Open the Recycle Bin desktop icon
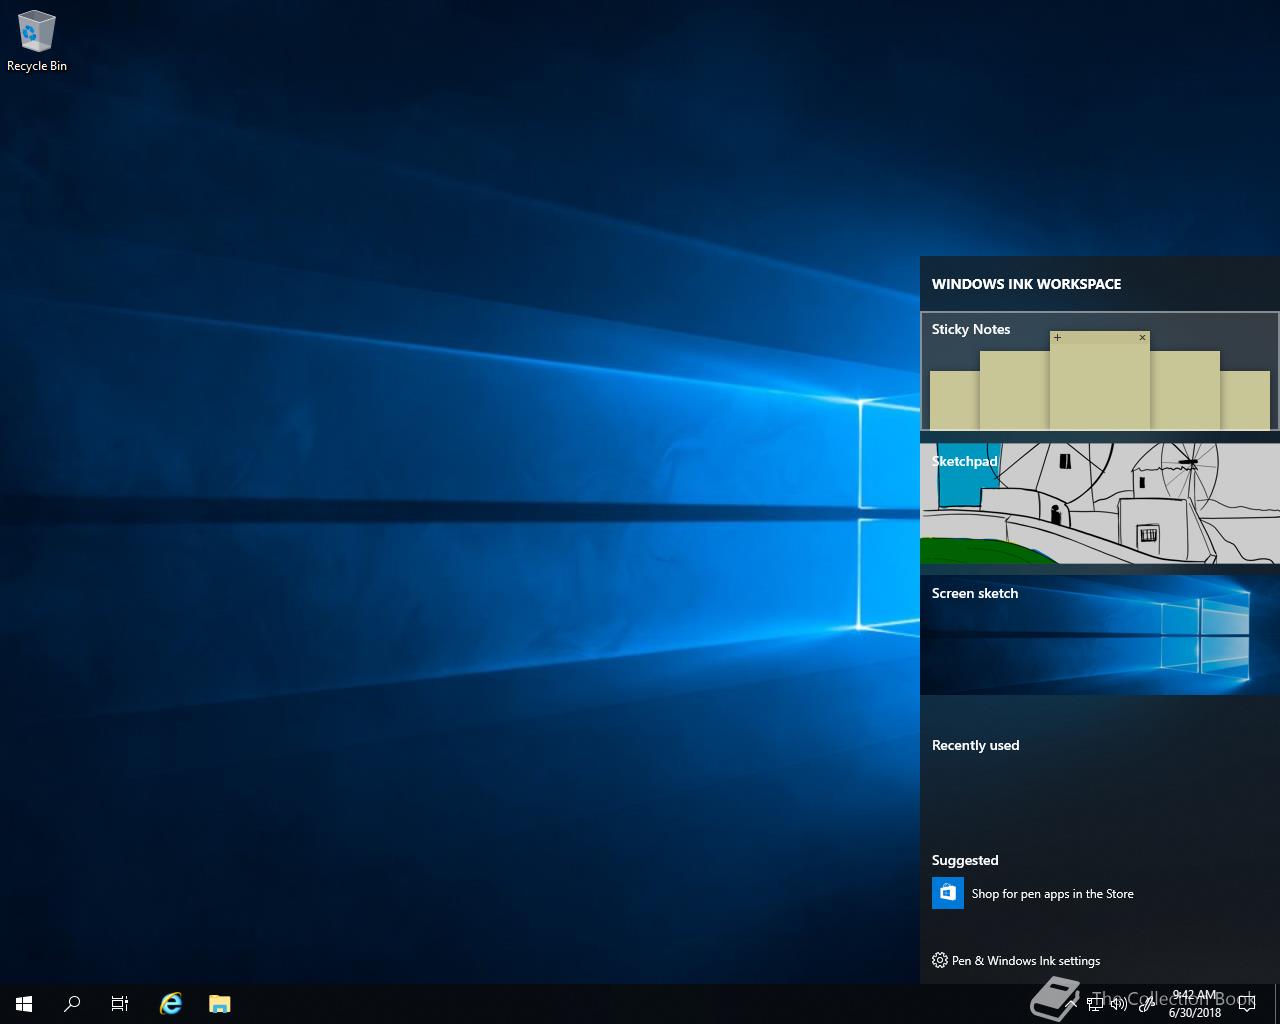This screenshot has height=1024, width=1280. (37, 42)
